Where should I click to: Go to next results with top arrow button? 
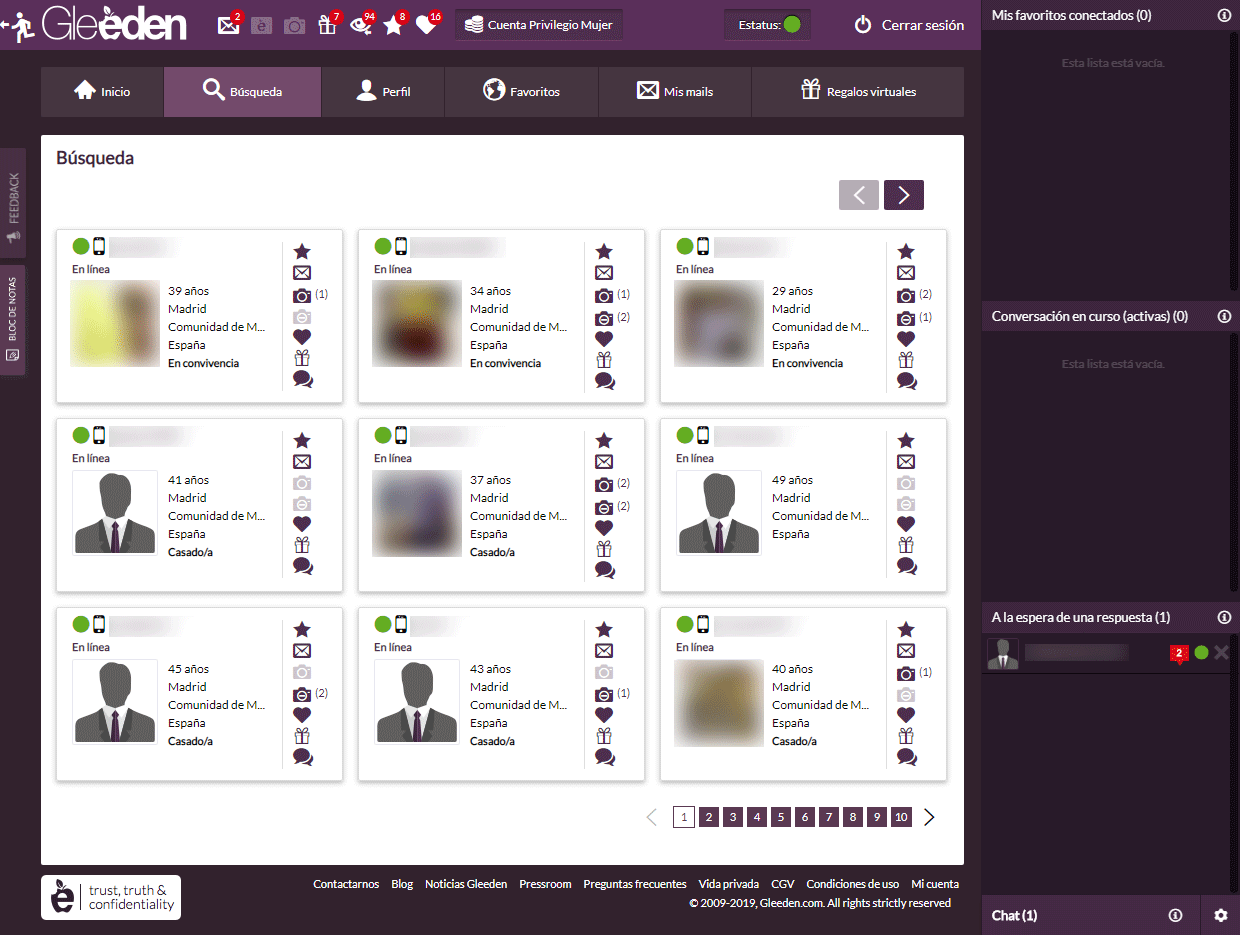pos(904,195)
